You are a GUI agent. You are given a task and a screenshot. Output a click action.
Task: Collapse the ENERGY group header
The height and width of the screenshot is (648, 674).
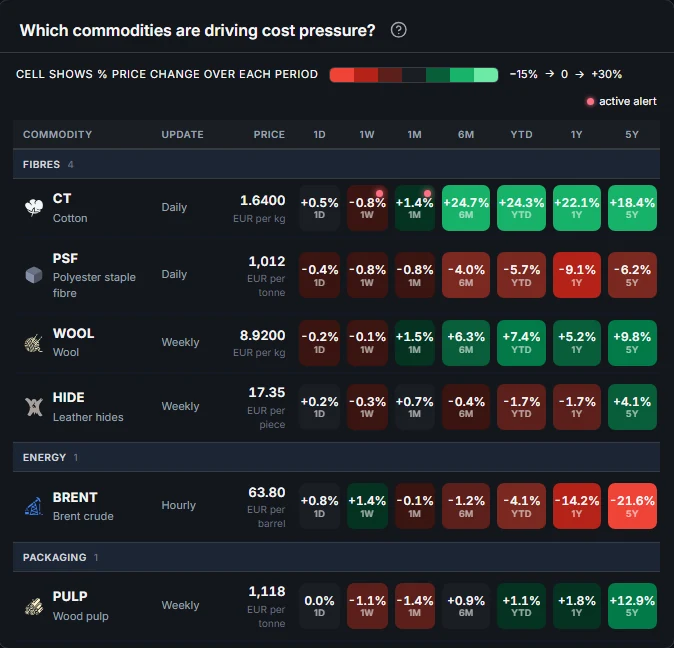(x=337, y=457)
